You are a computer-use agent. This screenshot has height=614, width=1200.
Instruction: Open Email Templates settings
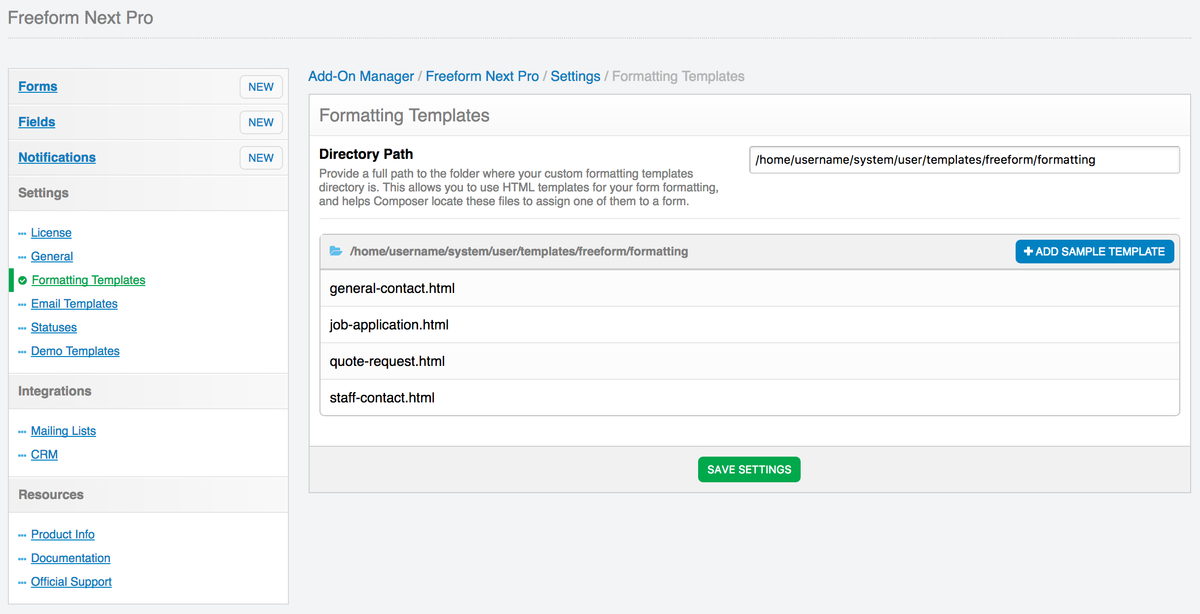(74, 304)
